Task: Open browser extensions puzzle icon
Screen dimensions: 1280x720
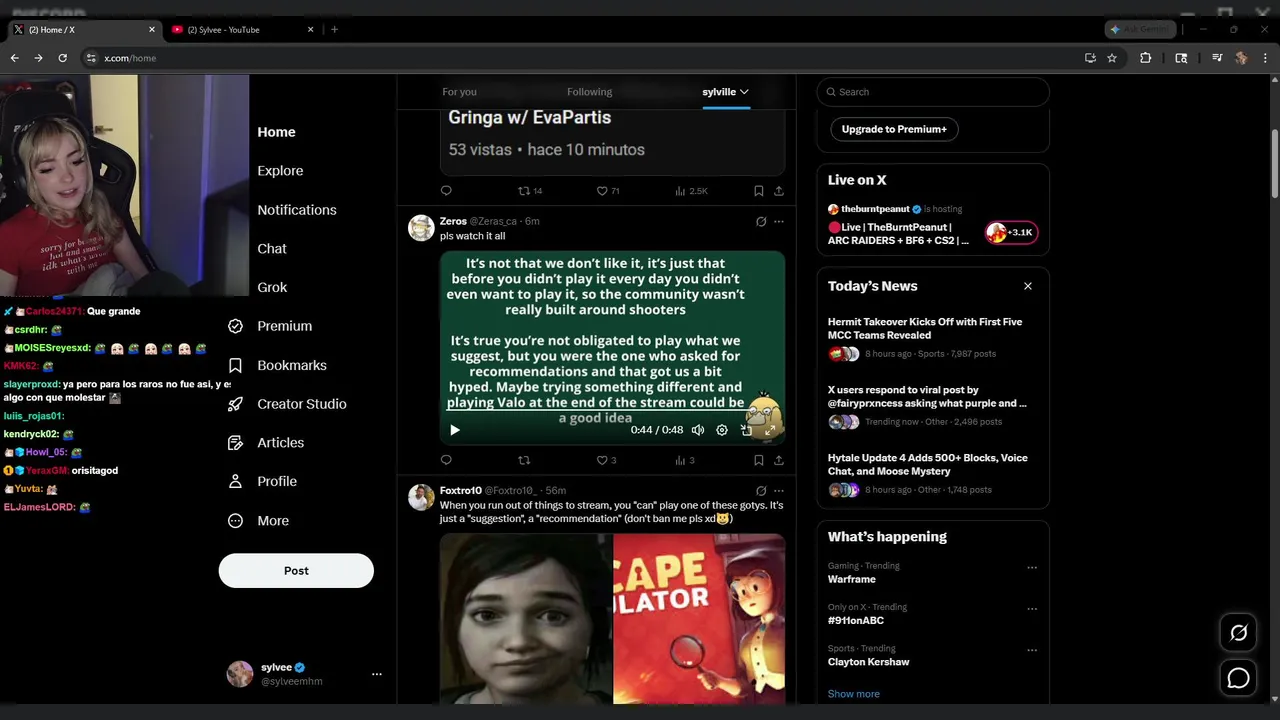Action: tap(1146, 58)
